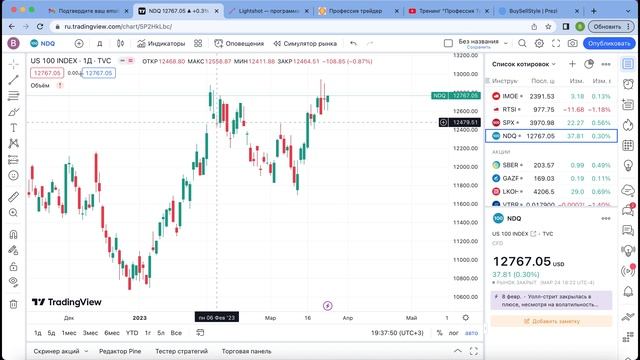The height and width of the screenshot is (360, 640).
Task: Select the zoom in tool
Action: point(13,213)
